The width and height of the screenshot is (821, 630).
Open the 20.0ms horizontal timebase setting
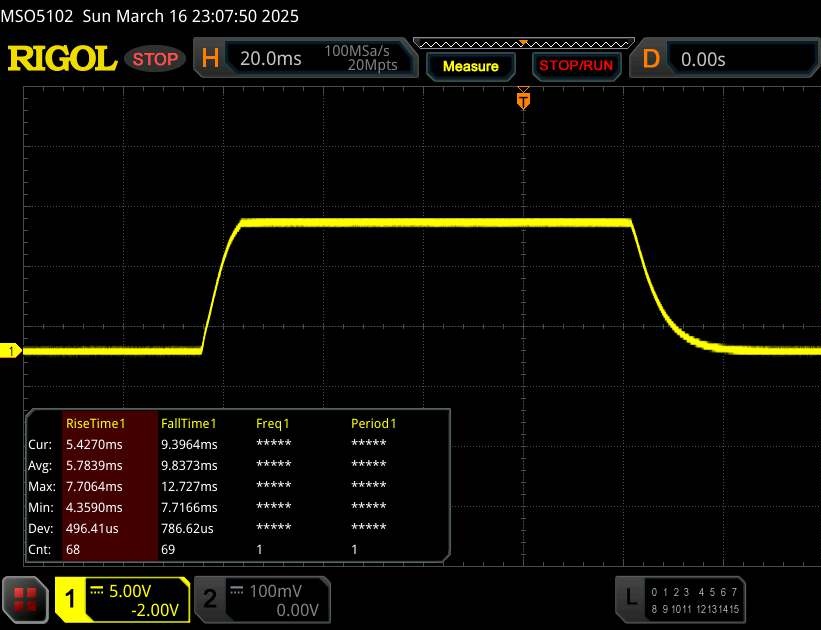point(271,59)
